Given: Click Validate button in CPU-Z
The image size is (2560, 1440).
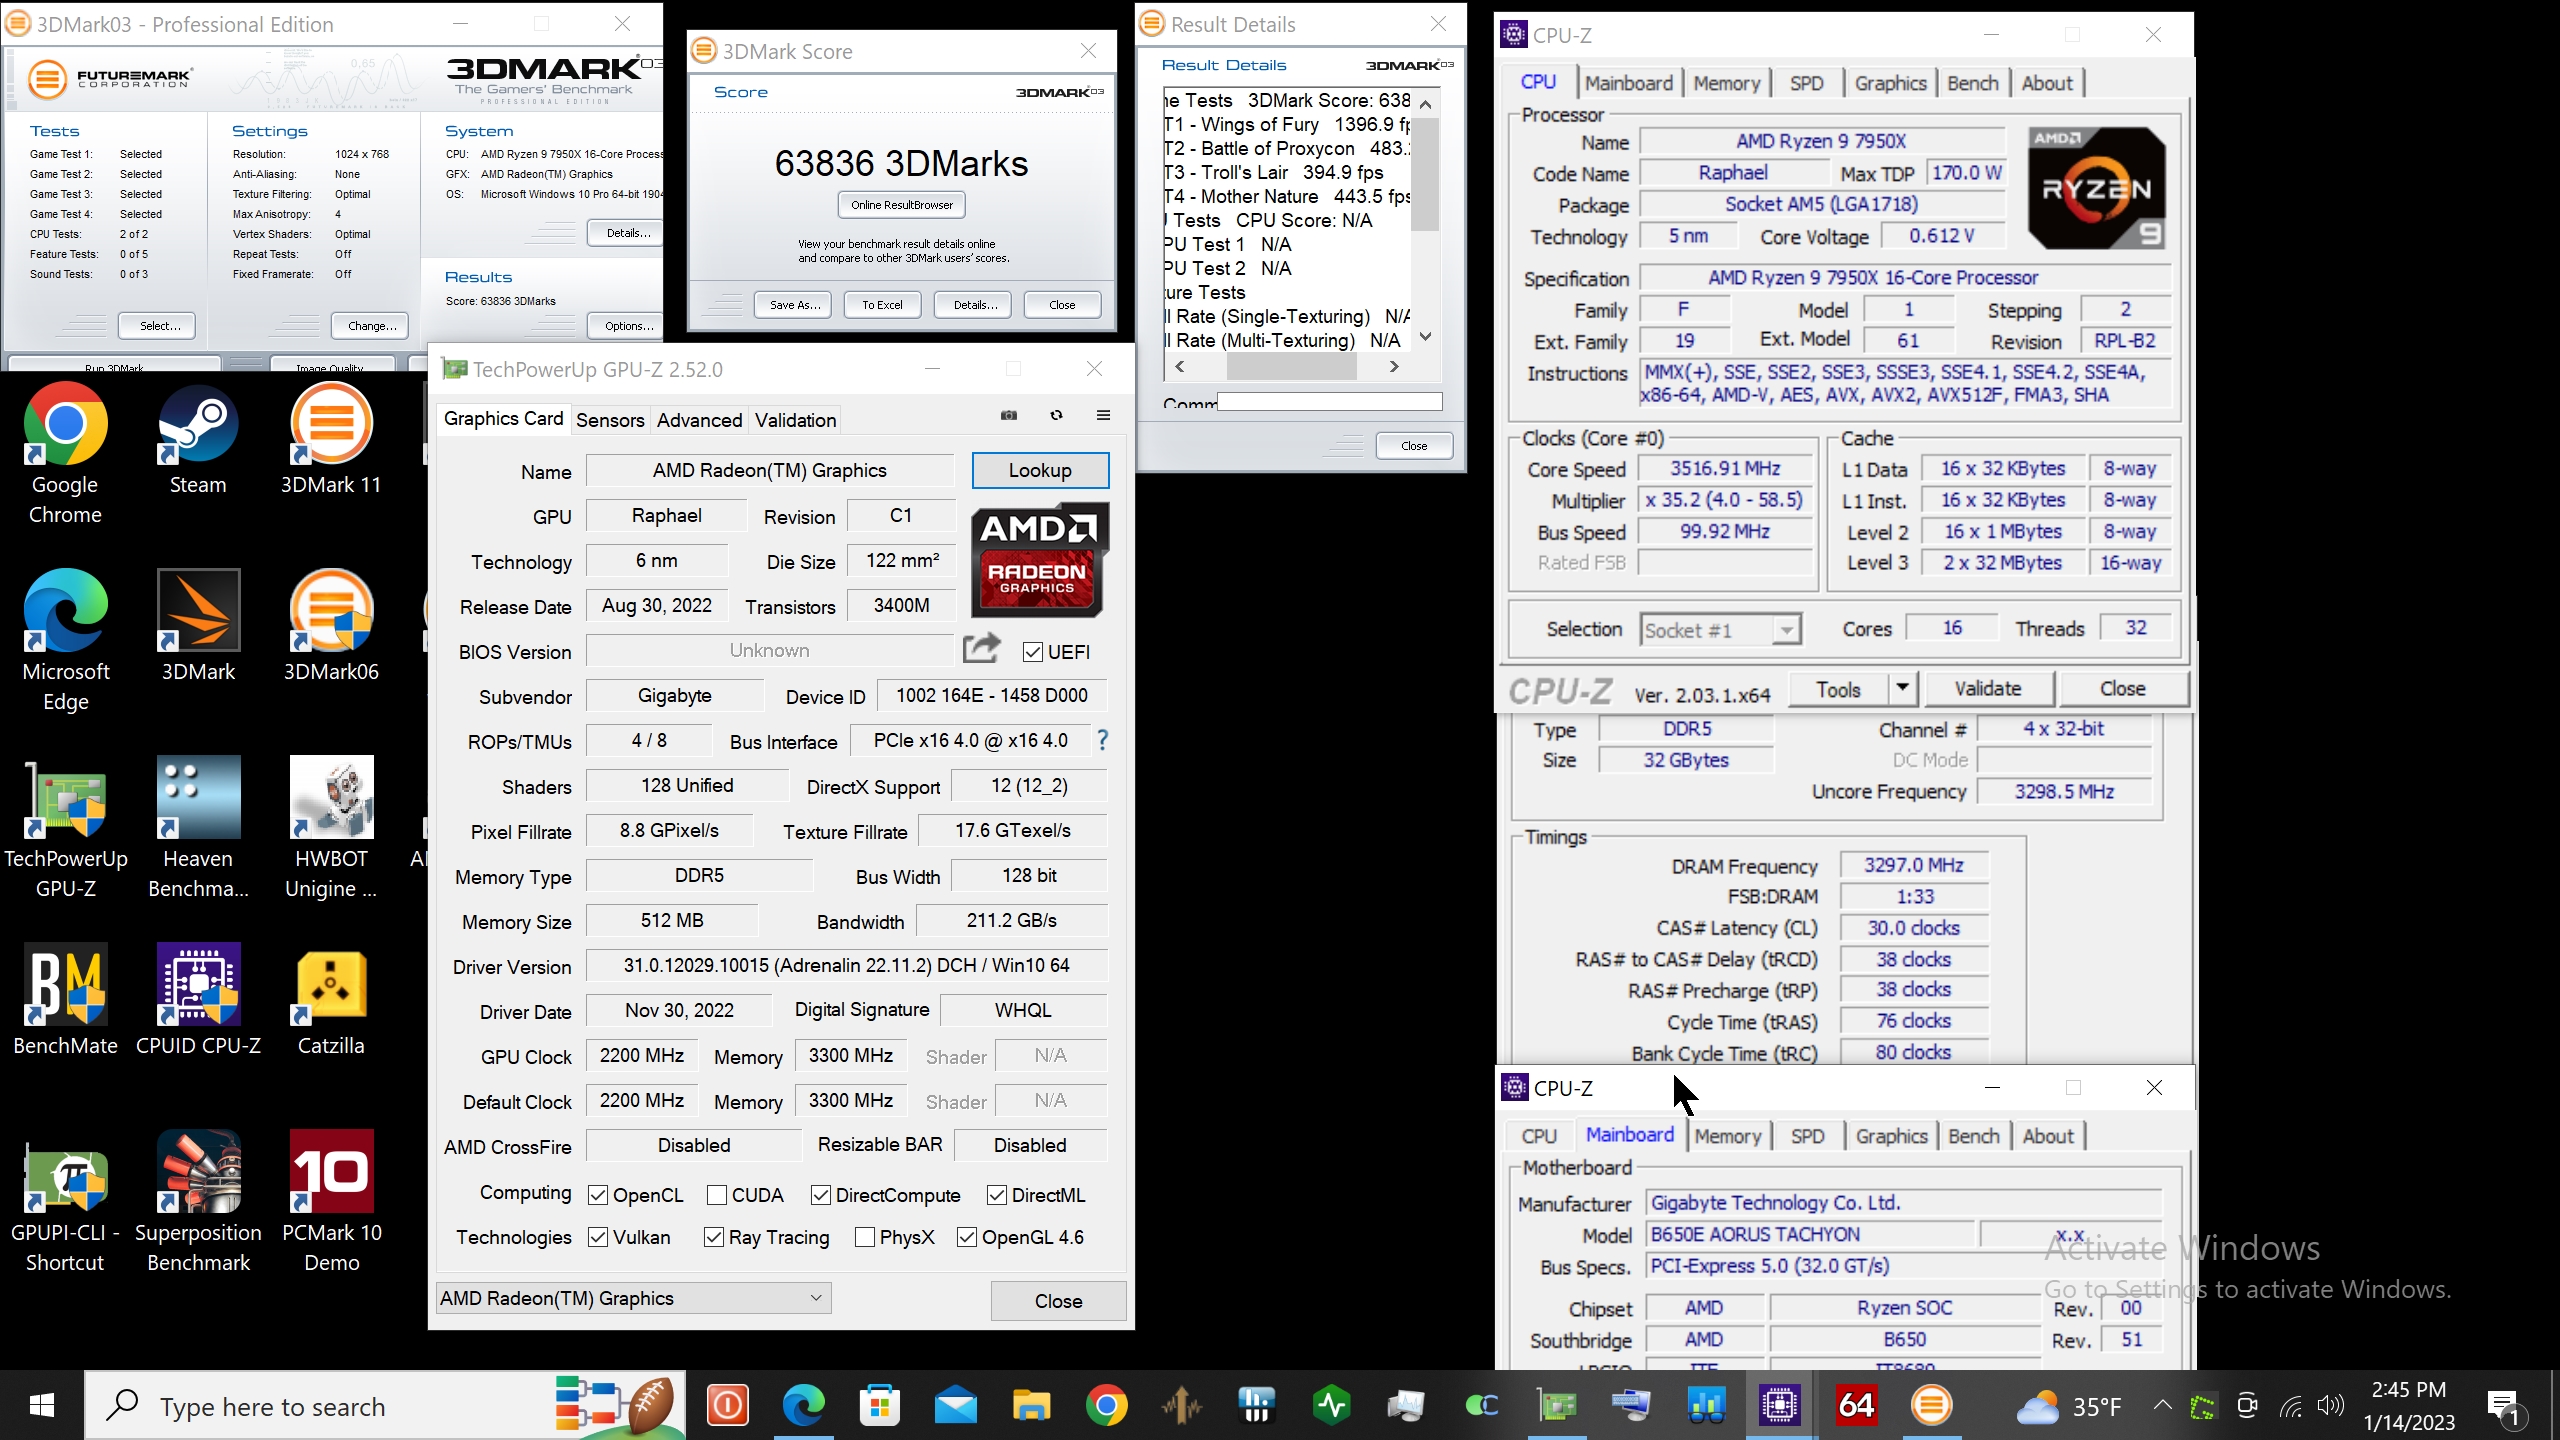Looking at the screenshot, I should click(x=1988, y=688).
